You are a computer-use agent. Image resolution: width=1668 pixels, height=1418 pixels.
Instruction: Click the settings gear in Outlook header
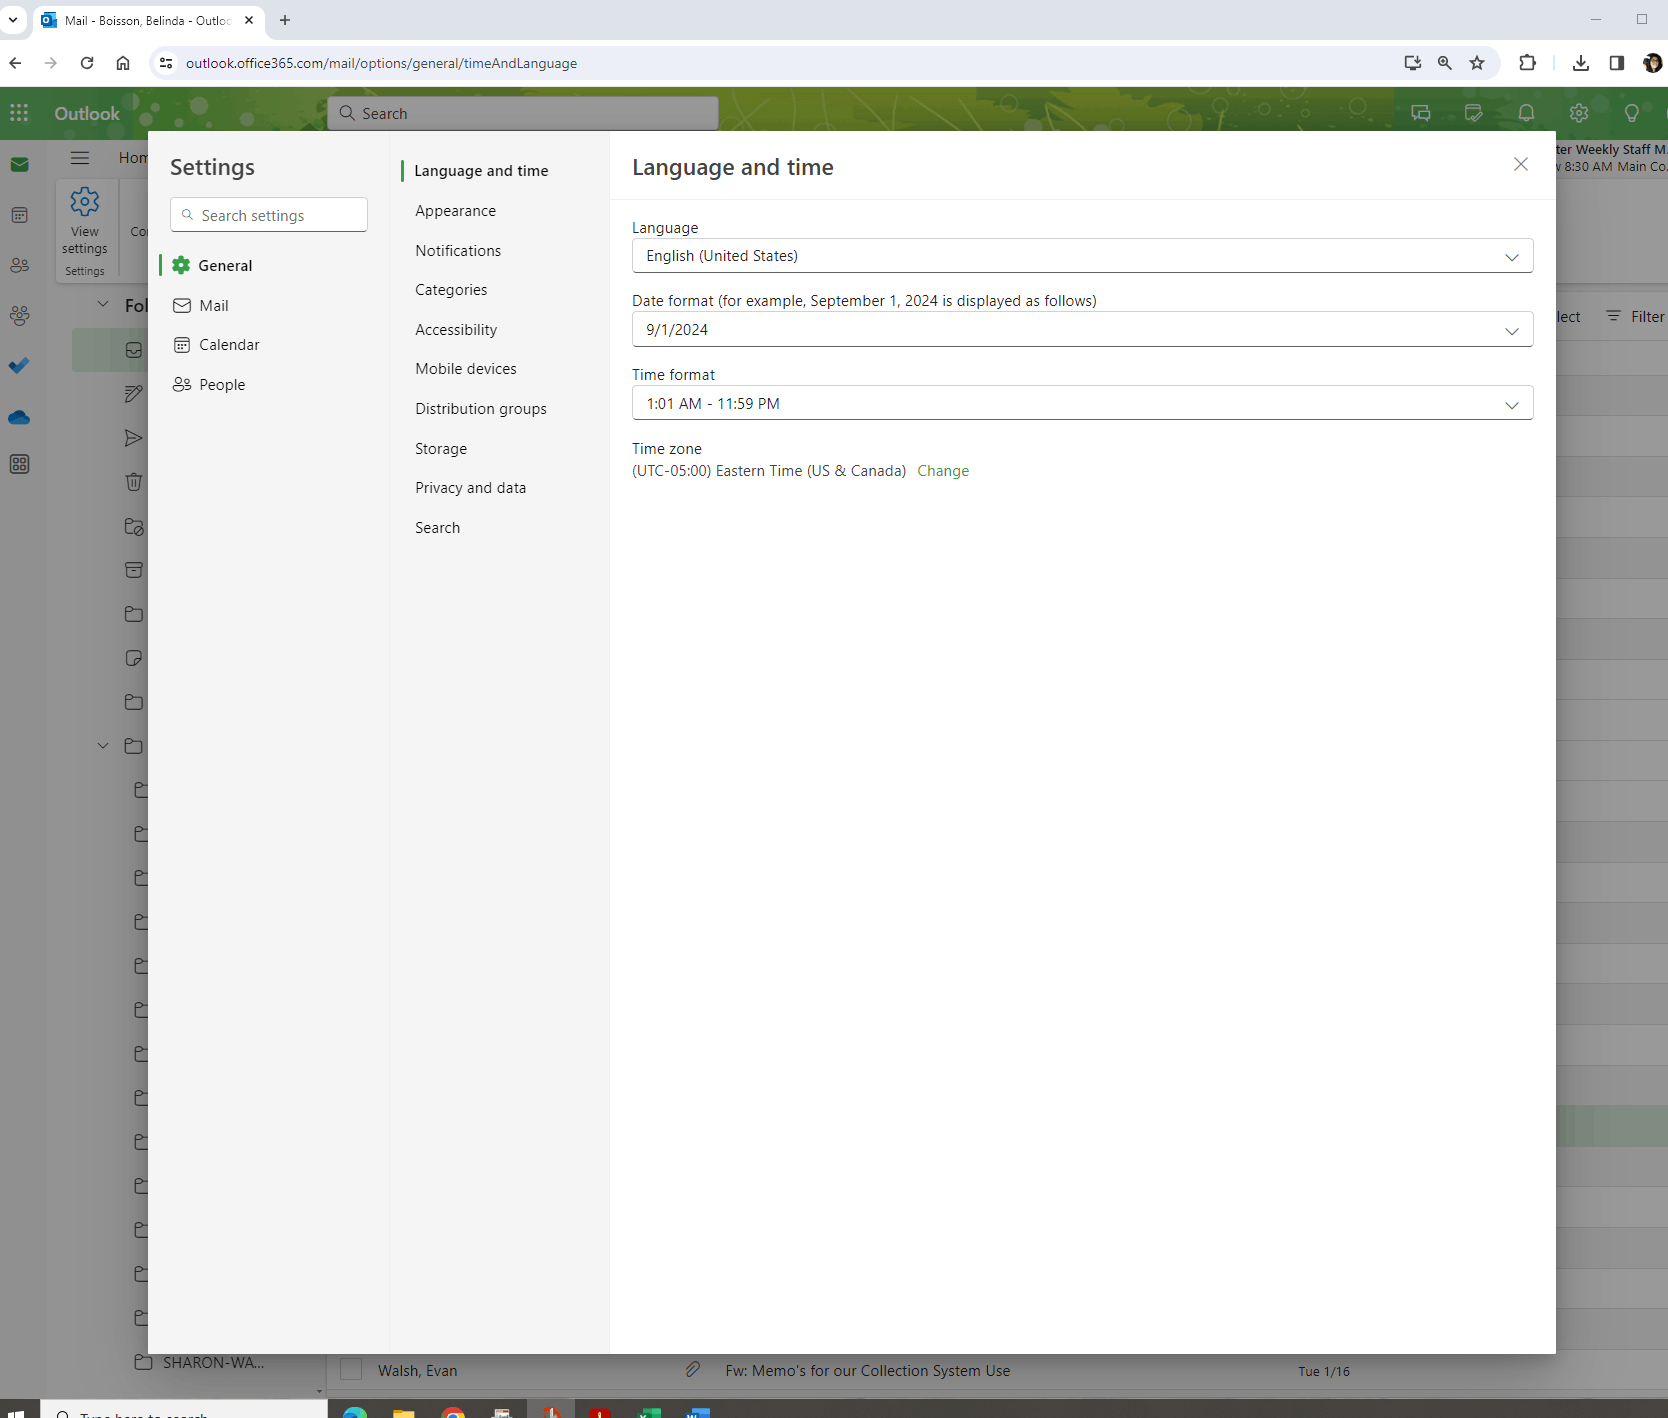[1579, 113]
